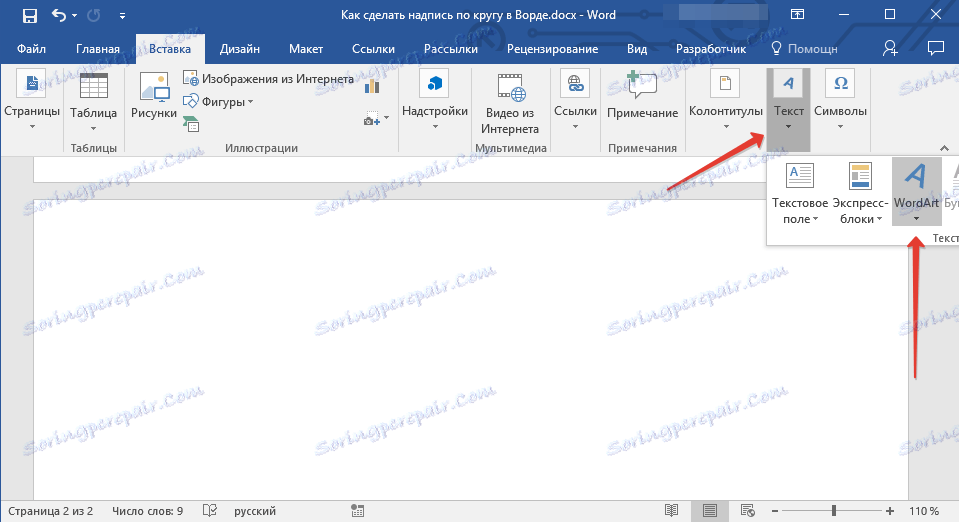Insert a chart with the bar chart icon
Viewport: 959px width, 522px height.
coord(372,86)
